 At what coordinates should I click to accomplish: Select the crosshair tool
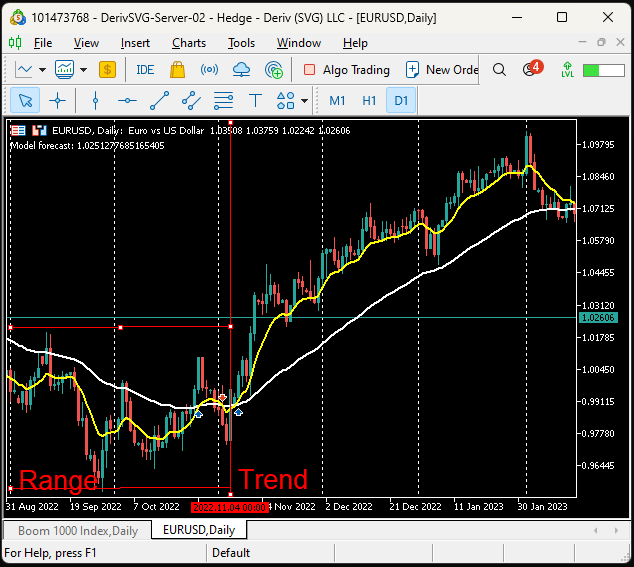click(x=57, y=100)
